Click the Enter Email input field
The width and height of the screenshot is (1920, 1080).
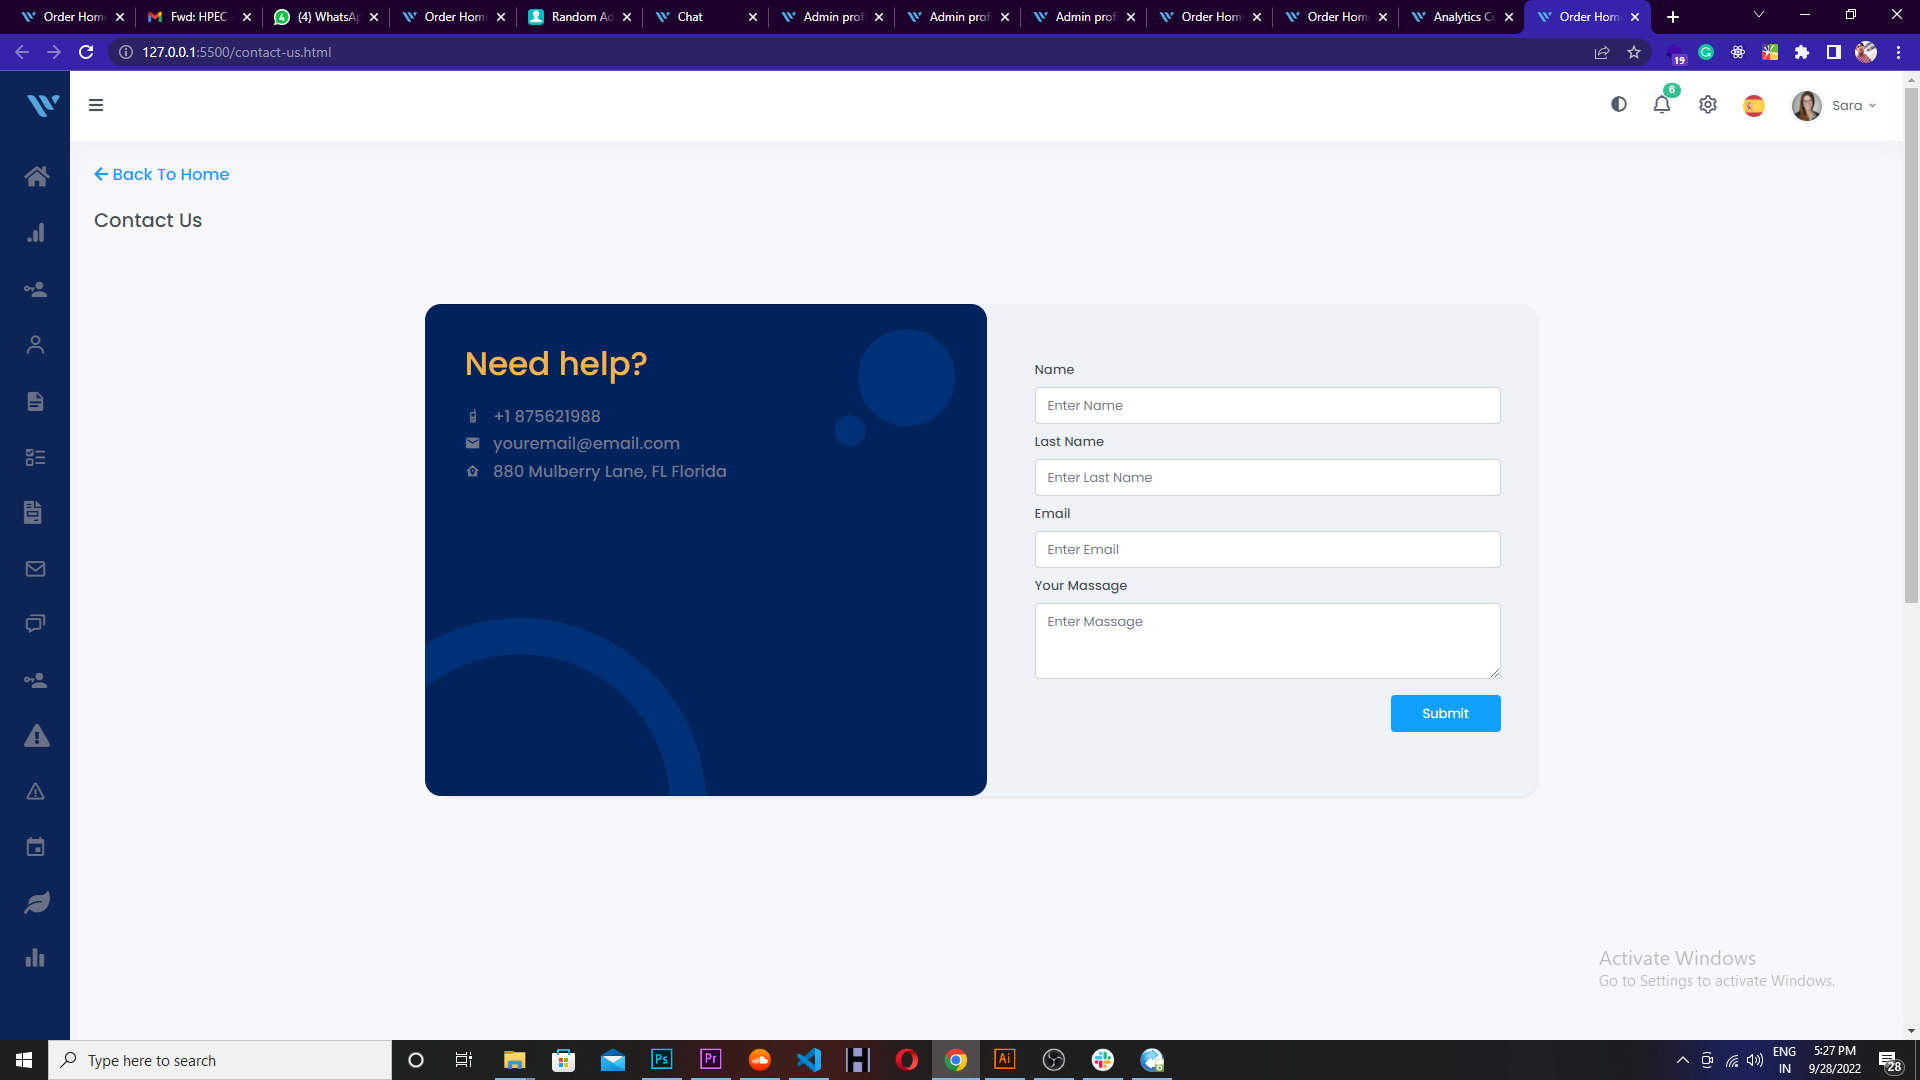click(x=1267, y=549)
